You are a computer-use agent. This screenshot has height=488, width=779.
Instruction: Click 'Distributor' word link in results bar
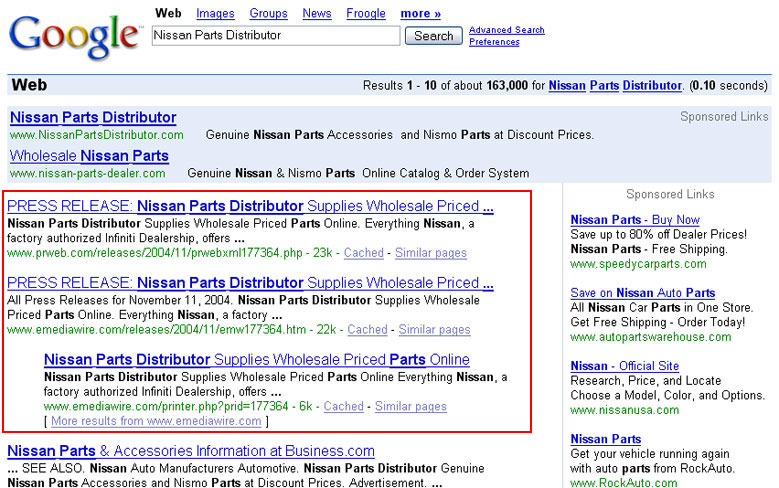(652, 85)
